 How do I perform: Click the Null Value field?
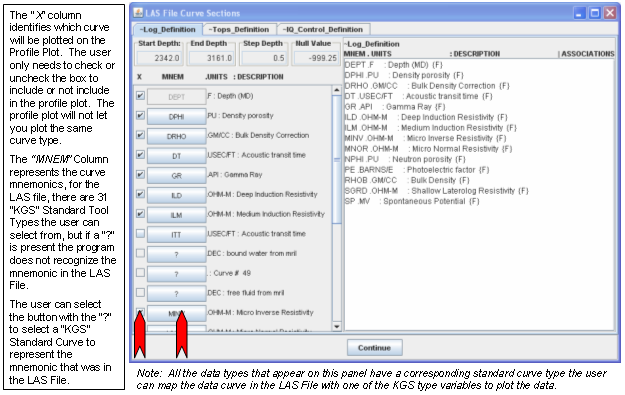[x=316, y=58]
